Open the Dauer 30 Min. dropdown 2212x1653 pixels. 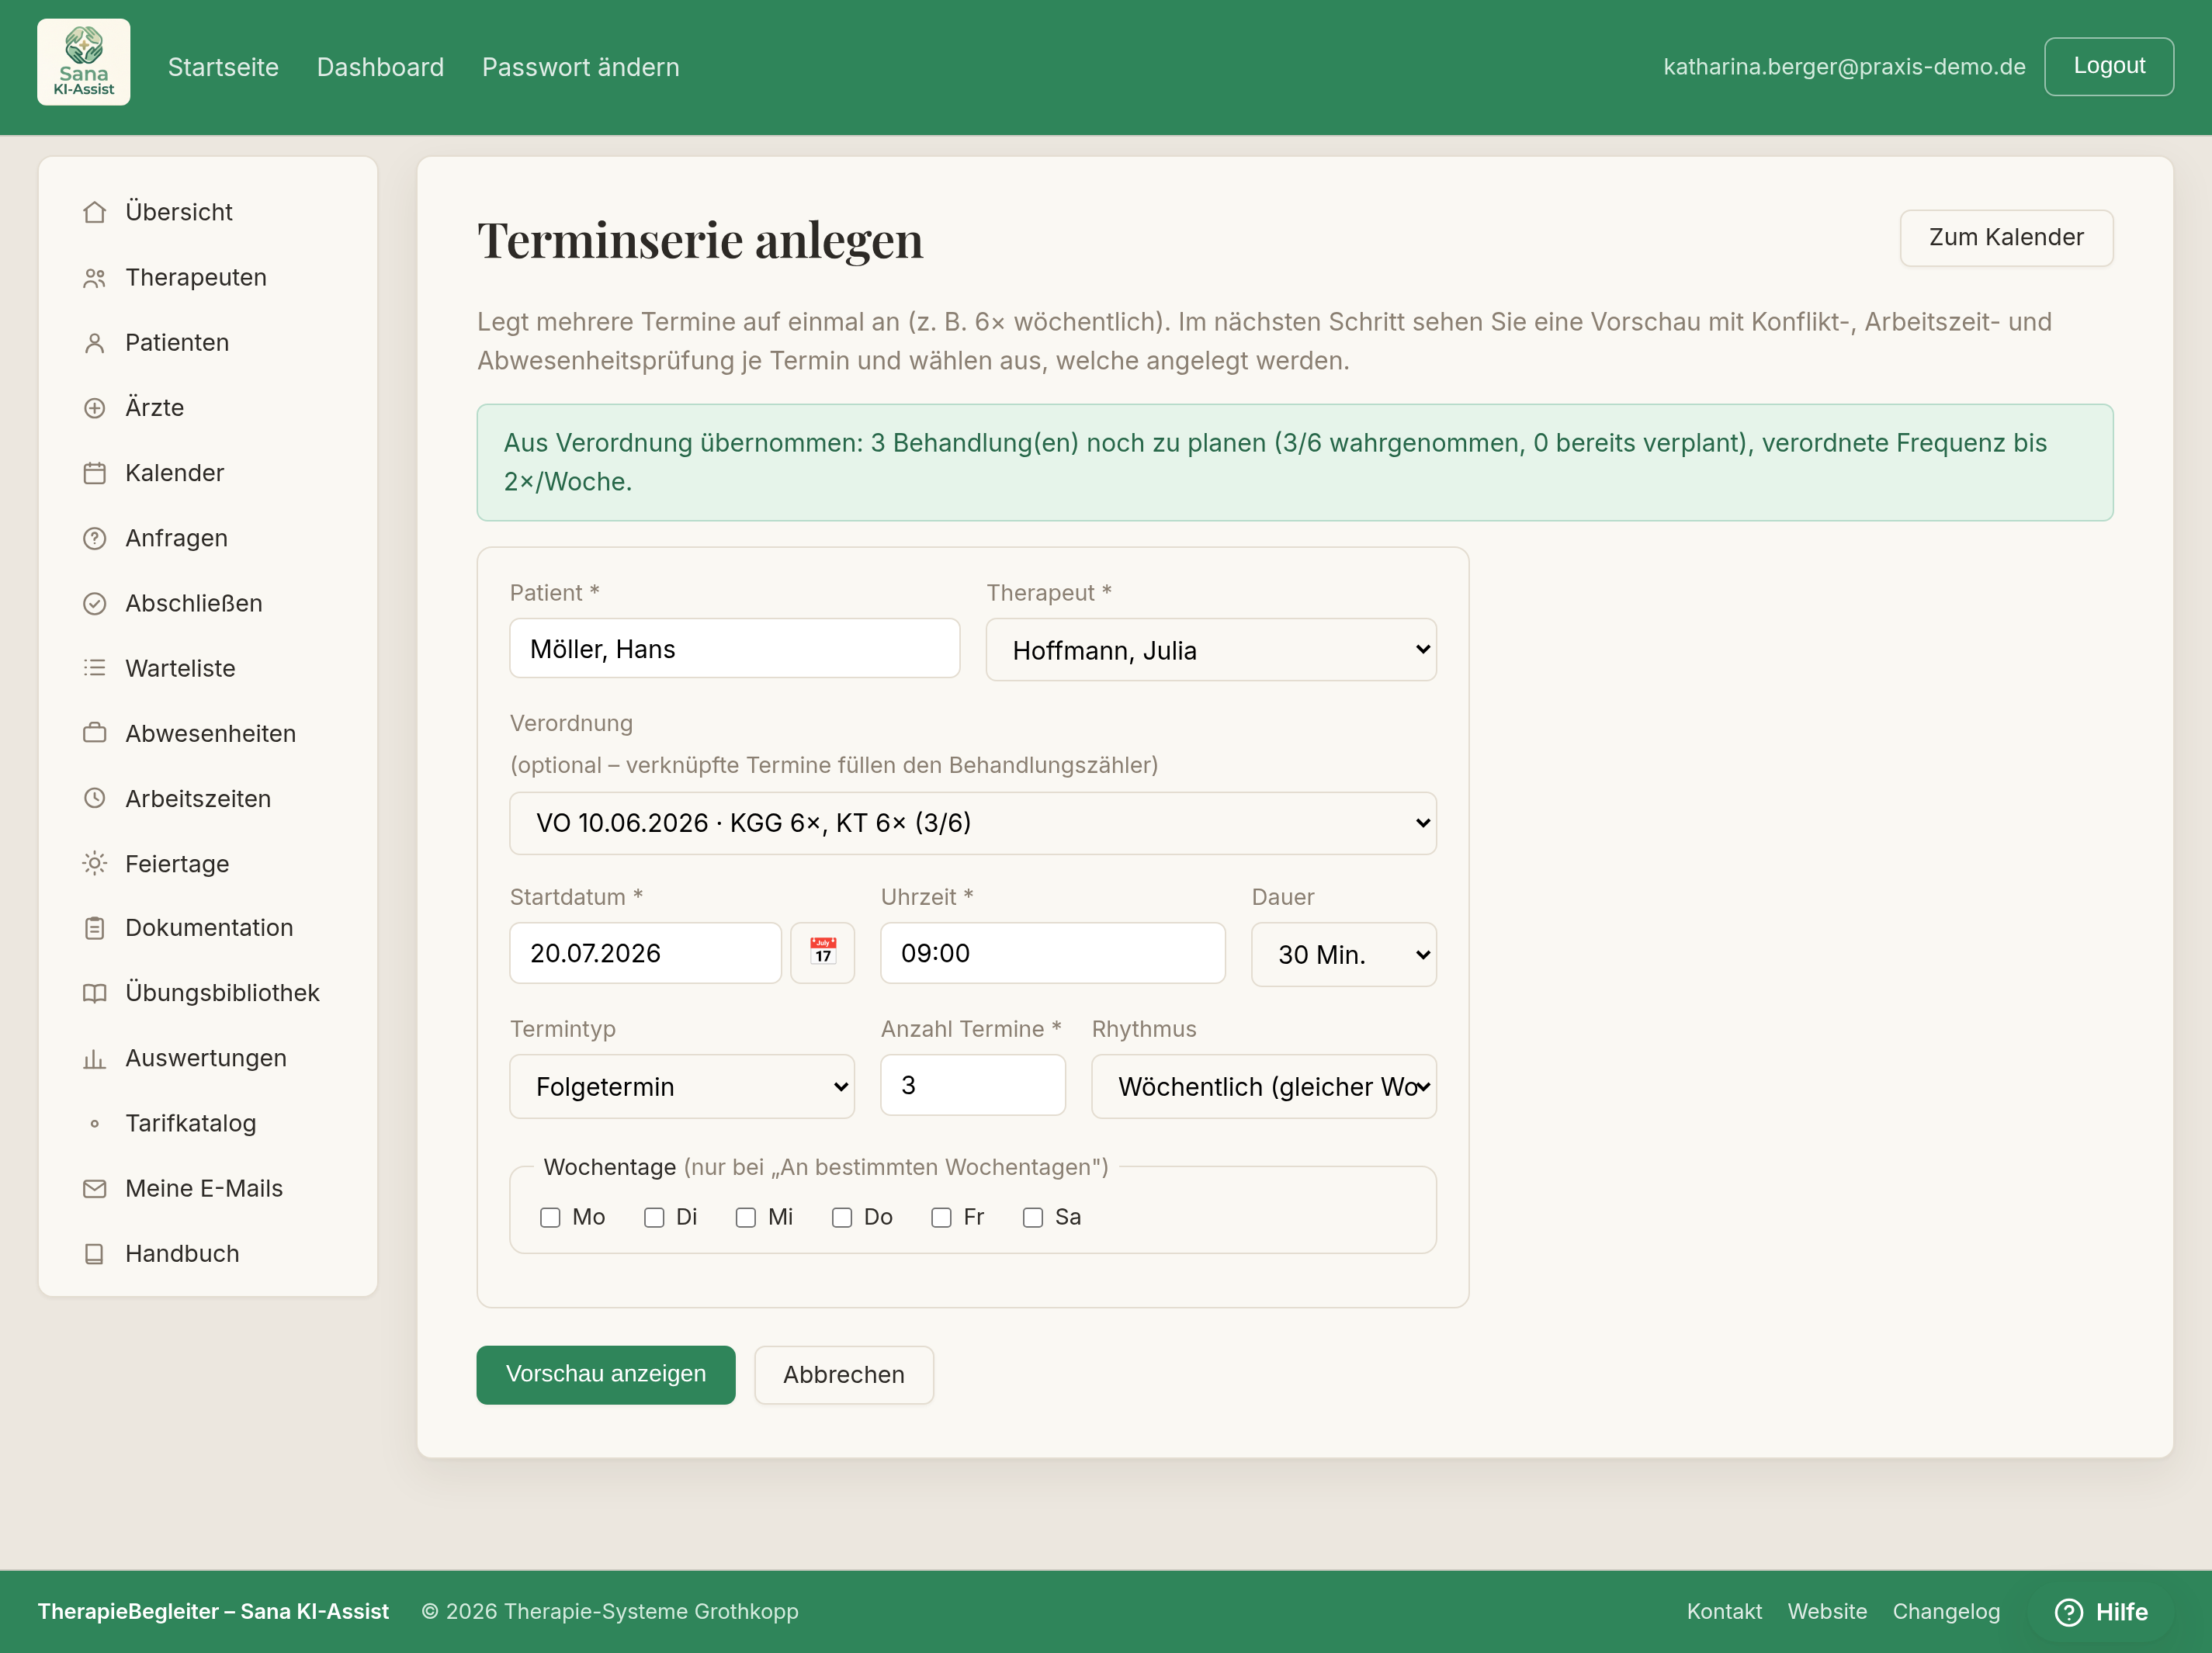pyautogui.click(x=1344, y=955)
